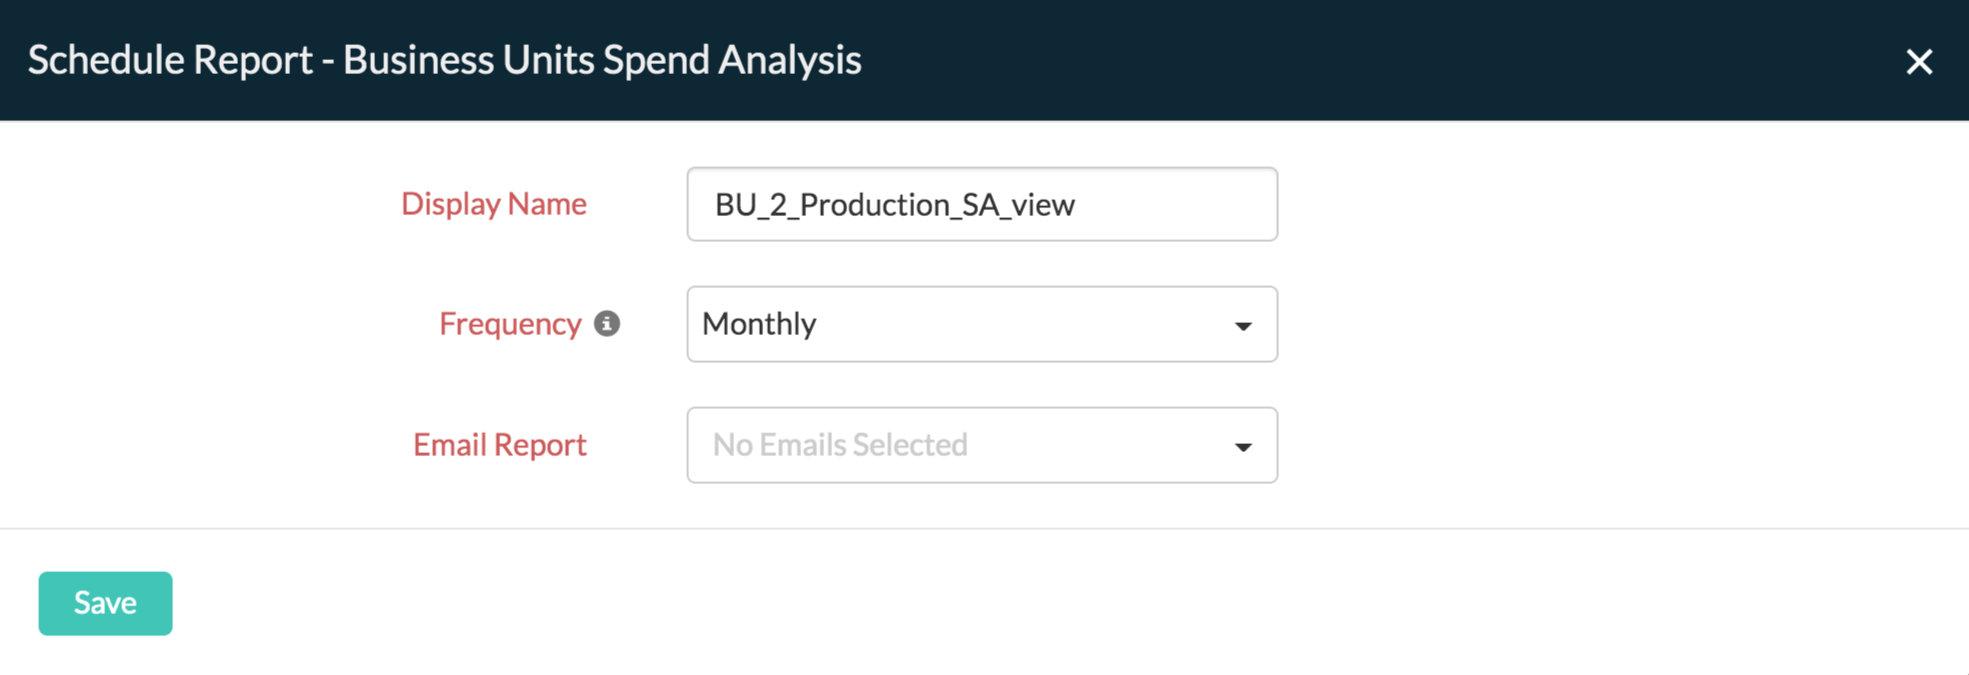
Task: Save the scheduled report settings
Action: pos(104,602)
